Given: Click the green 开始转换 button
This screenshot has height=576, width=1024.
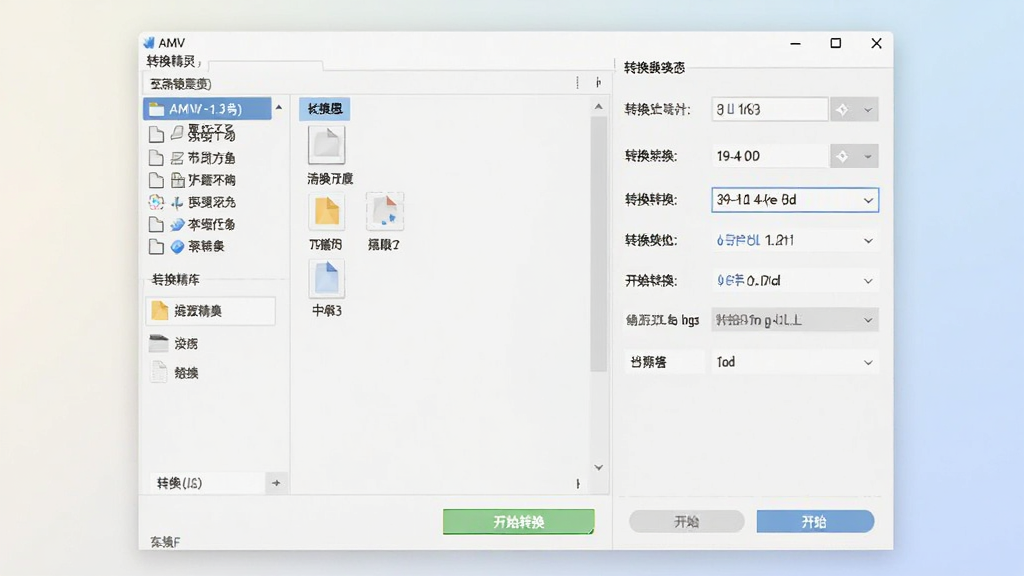Looking at the screenshot, I should (519, 522).
